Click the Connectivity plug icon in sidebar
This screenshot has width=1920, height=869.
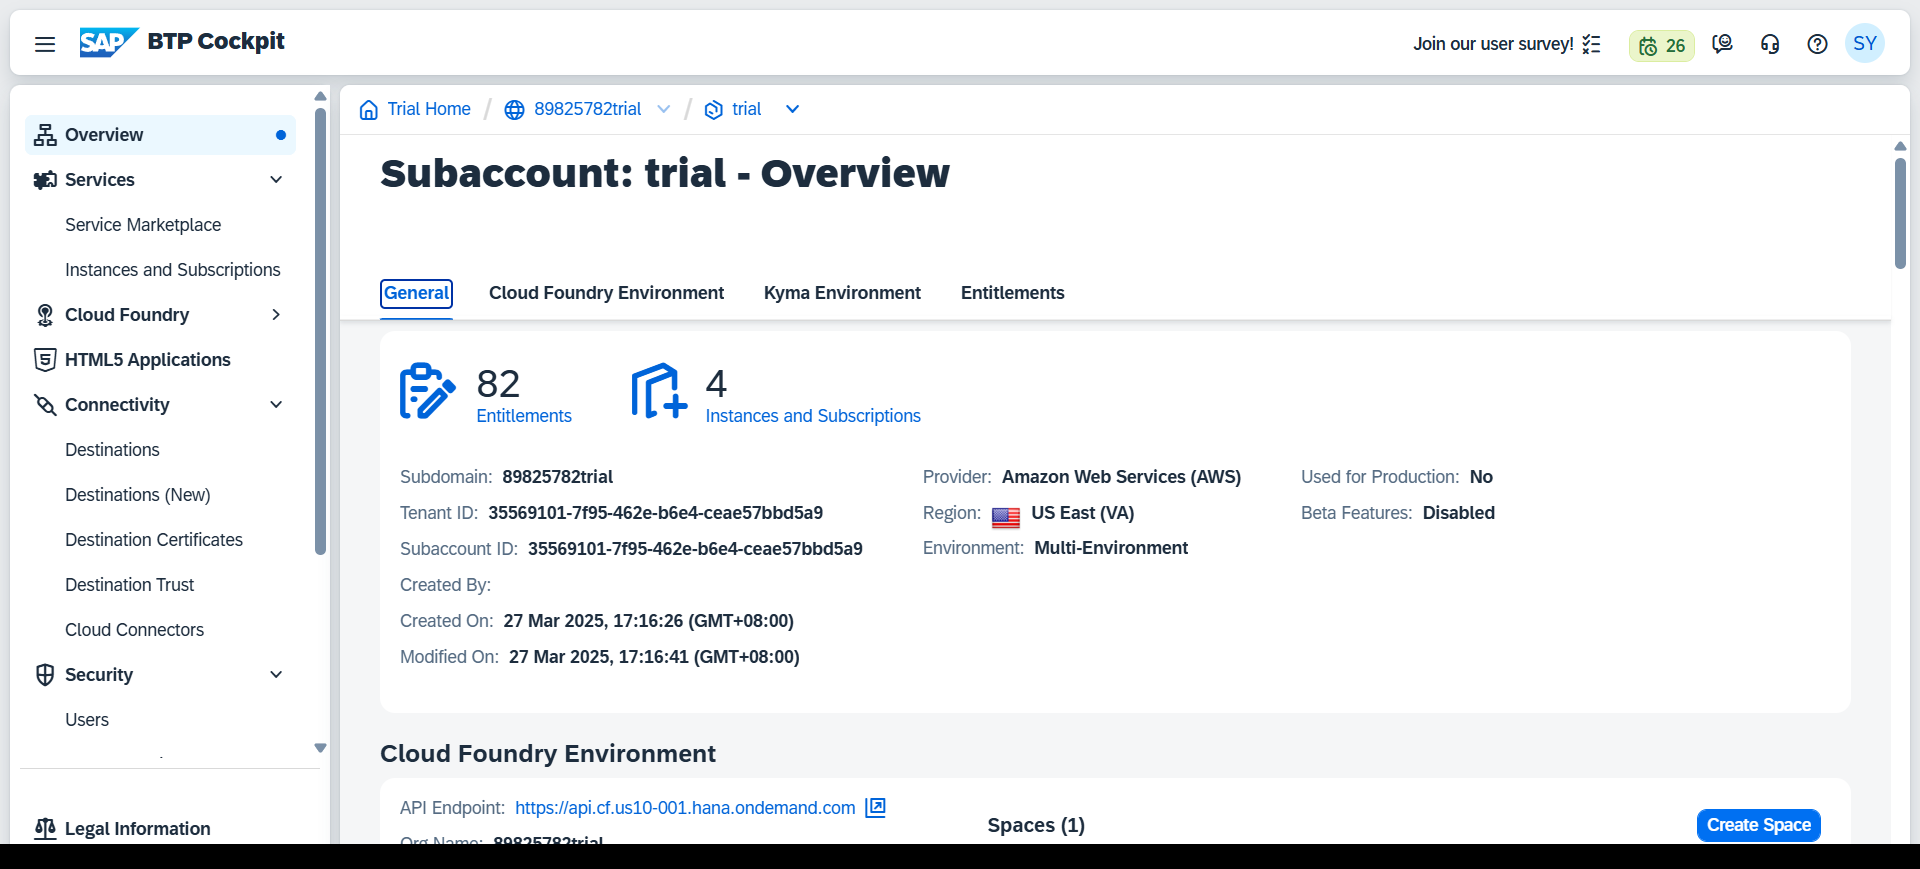click(45, 405)
